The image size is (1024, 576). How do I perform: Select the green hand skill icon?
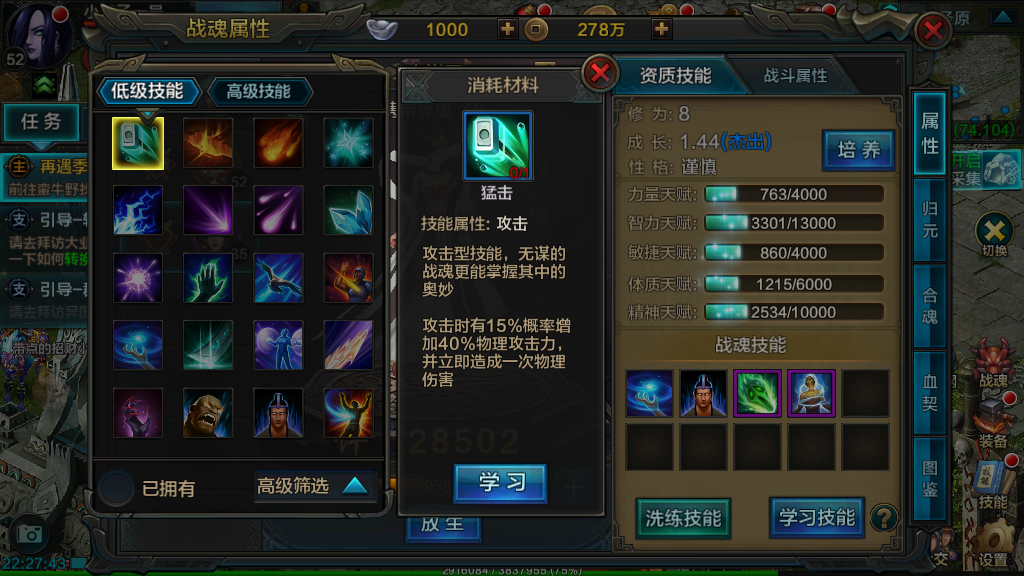(208, 278)
